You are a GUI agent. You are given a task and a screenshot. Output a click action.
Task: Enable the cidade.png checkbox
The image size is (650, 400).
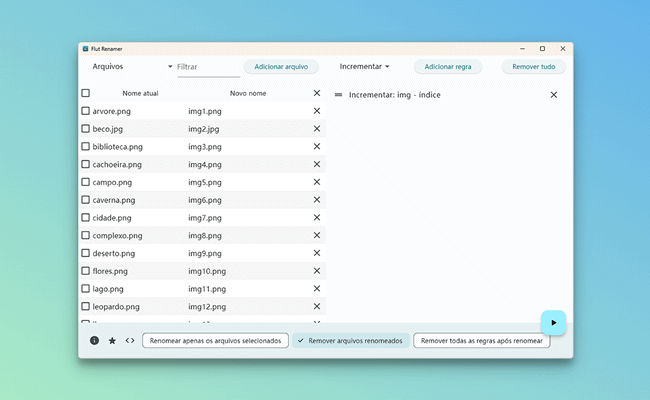pyautogui.click(x=85, y=217)
